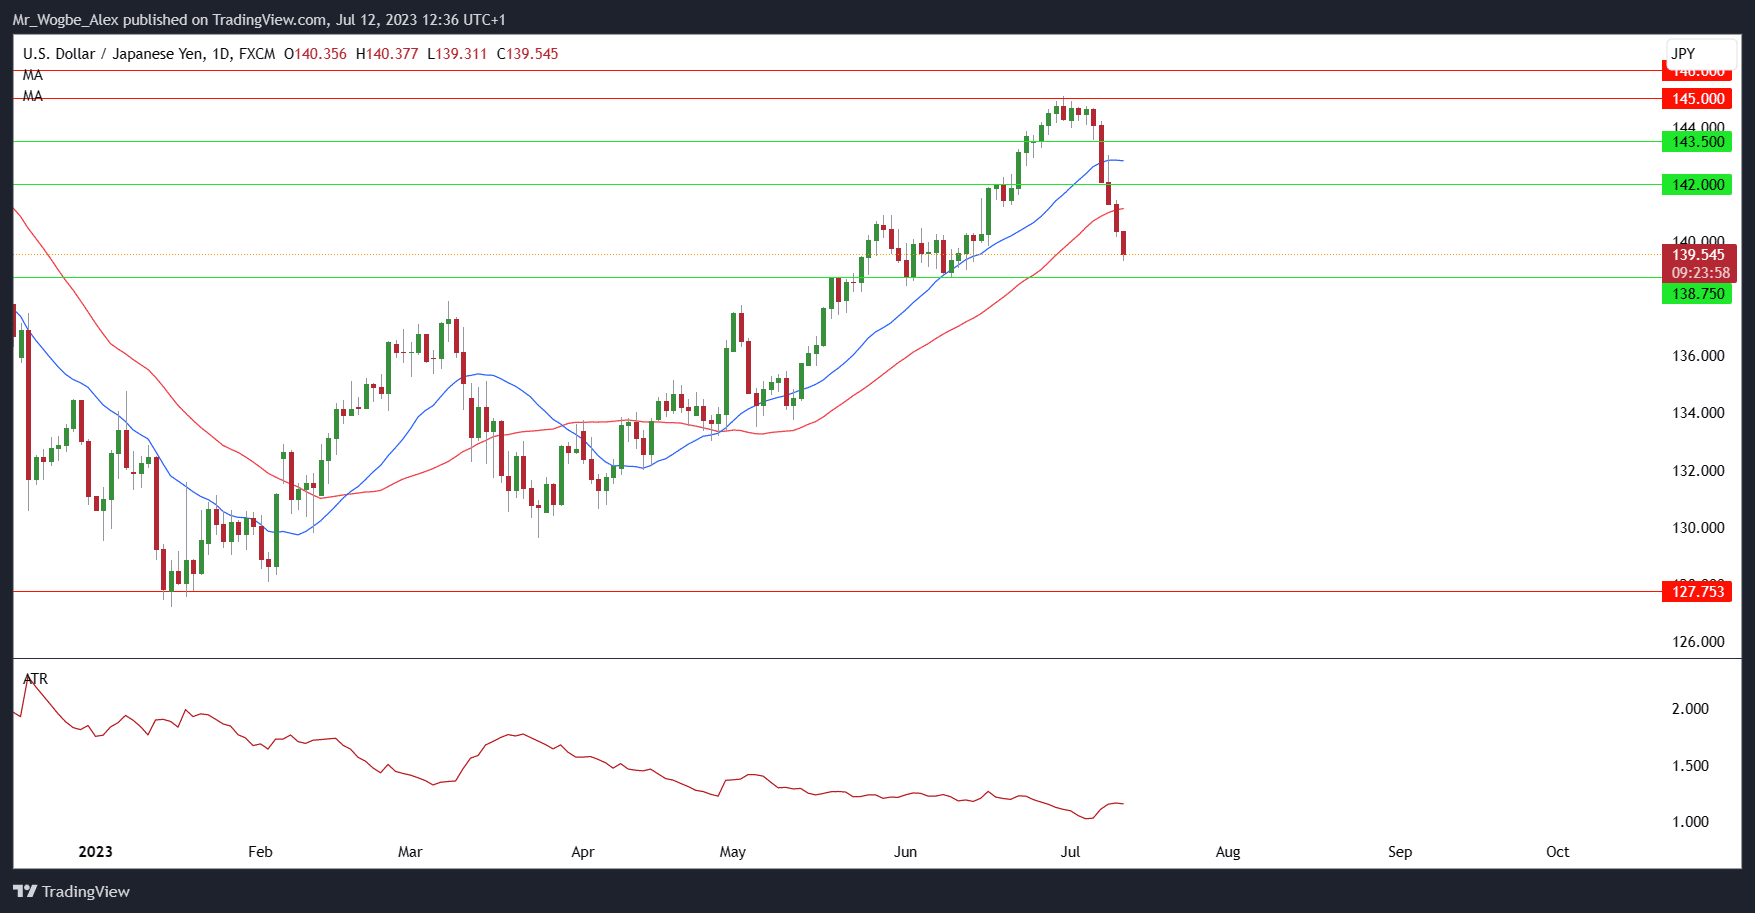Select the open value O140.356

[x=315, y=54]
